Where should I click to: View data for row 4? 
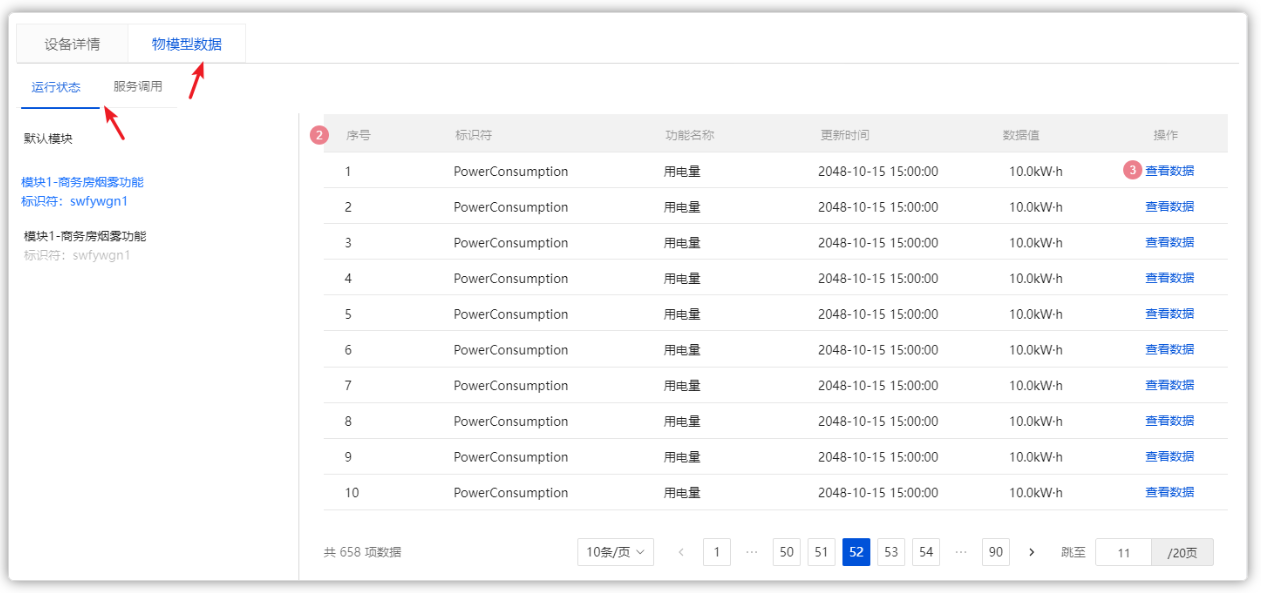click(1169, 278)
